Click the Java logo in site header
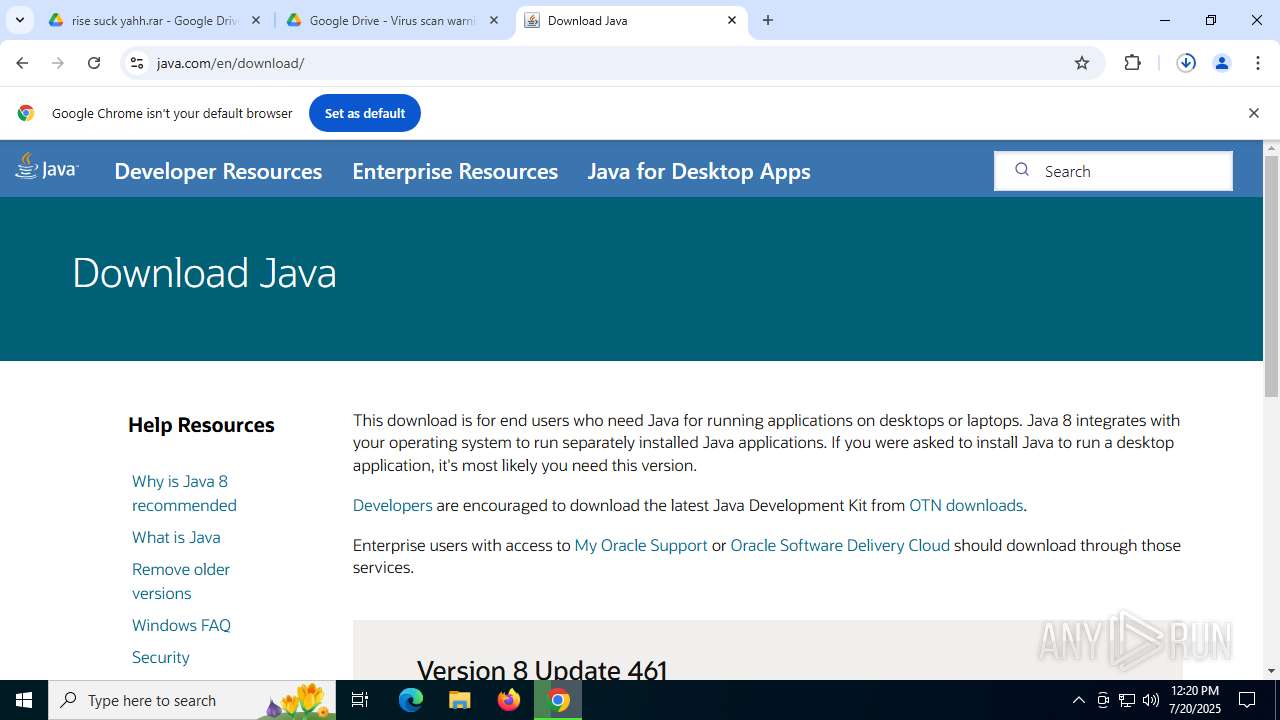Image resolution: width=1280 pixels, height=720 pixels. click(x=47, y=168)
